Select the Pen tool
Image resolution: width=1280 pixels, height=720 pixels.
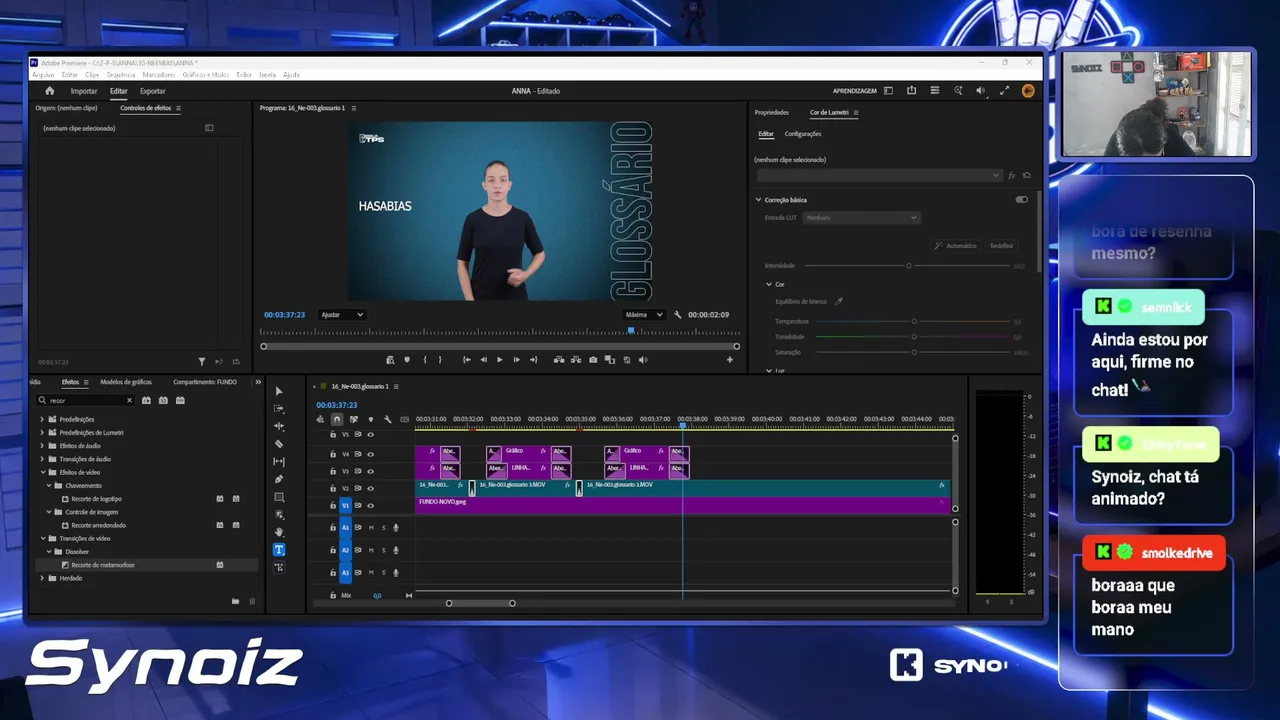point(279,479)
